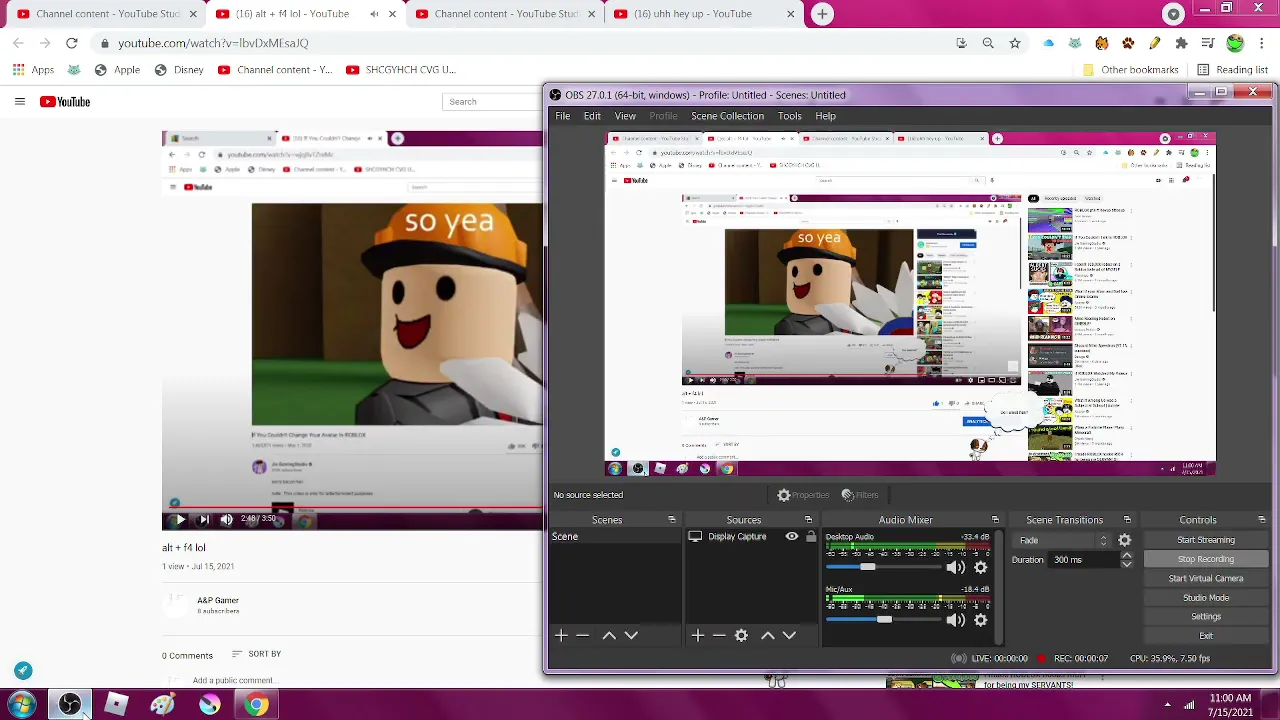Open the YouTube hamburger guide menu
This screenshot has width=1280, height=720.
pyautogui.click(x=19, y=101)
